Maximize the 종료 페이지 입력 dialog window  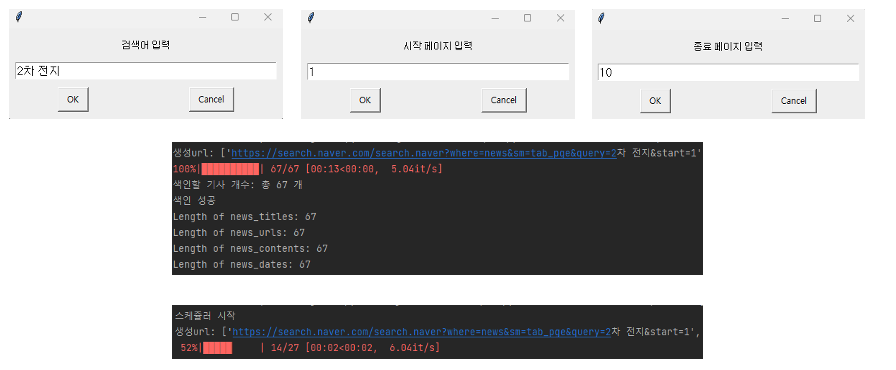(x=818, y=19)
